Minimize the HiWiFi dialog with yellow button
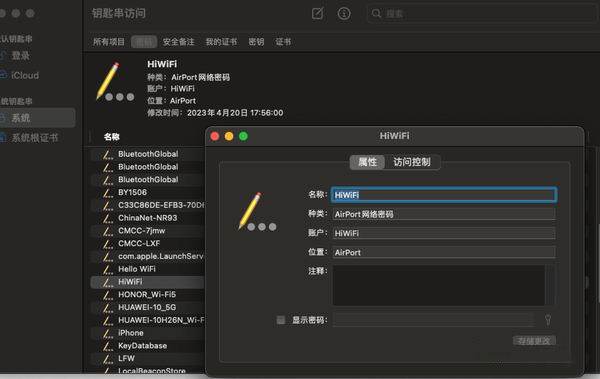The width and height of the screenshot is (600, 379). pyautogui.click(x=229, y=136)
